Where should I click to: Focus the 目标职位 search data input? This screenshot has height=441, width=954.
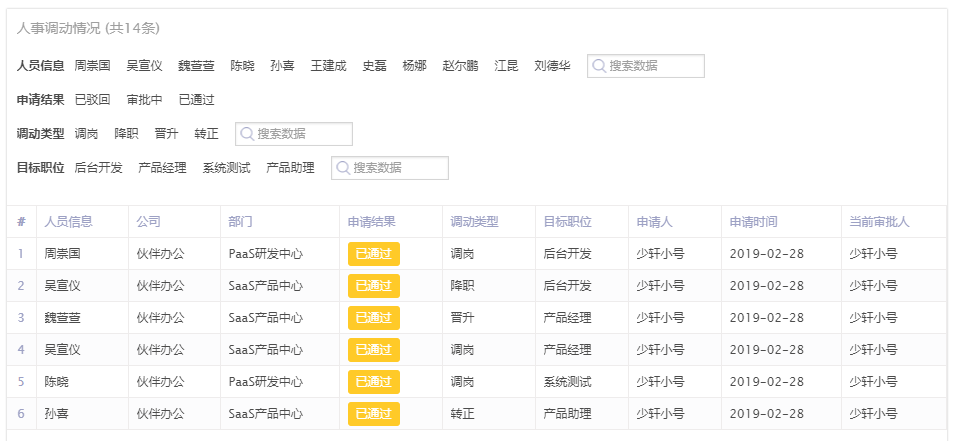pyautogui.click(x=398, y=168)
